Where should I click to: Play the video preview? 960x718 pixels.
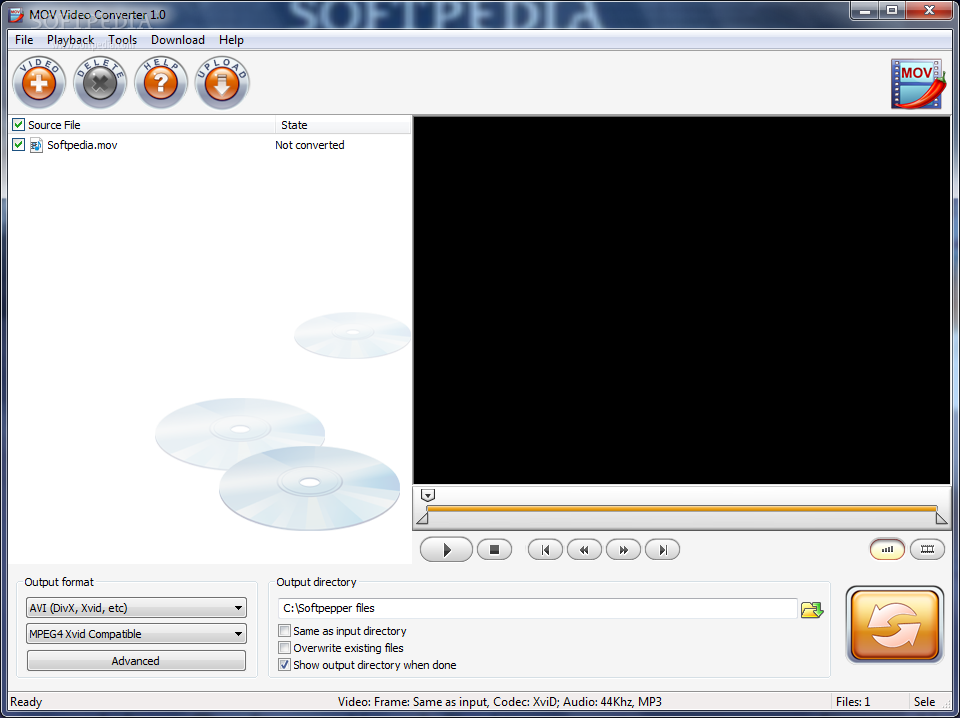coord(446,550)
